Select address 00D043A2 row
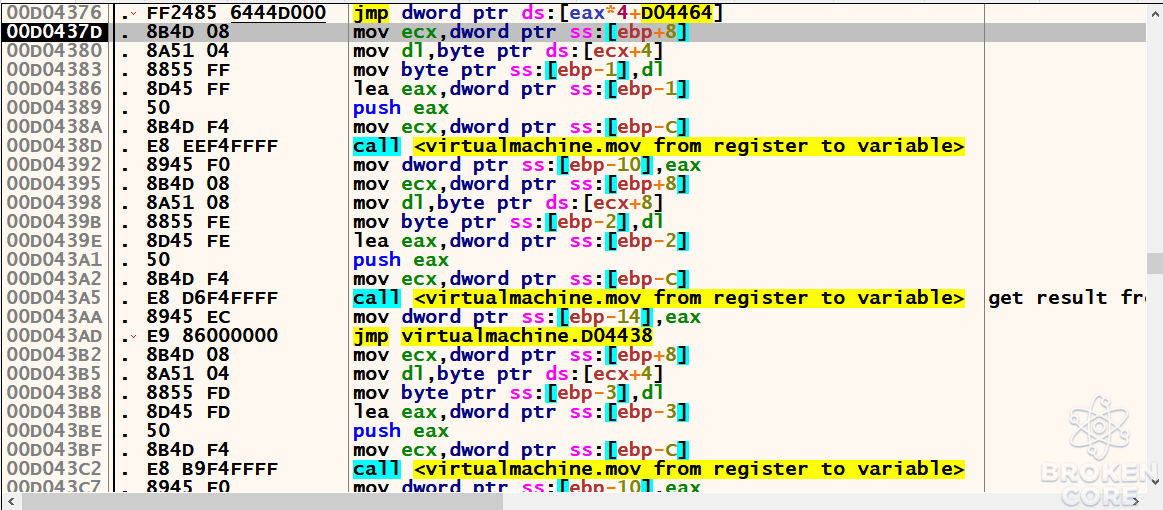1163x510 pixels. click(x=56, y=279)
